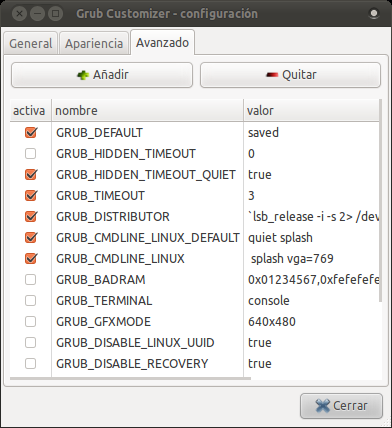This screenshot has width=392, height=428.
Task: Enable the GRUB_DISABLE_RECOVERY checkbox
Action: [31, 364]
